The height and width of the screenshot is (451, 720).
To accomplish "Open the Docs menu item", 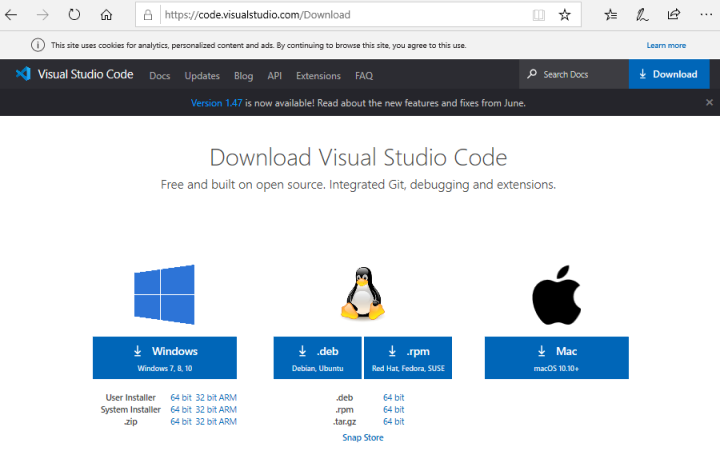I will (159, 76).
